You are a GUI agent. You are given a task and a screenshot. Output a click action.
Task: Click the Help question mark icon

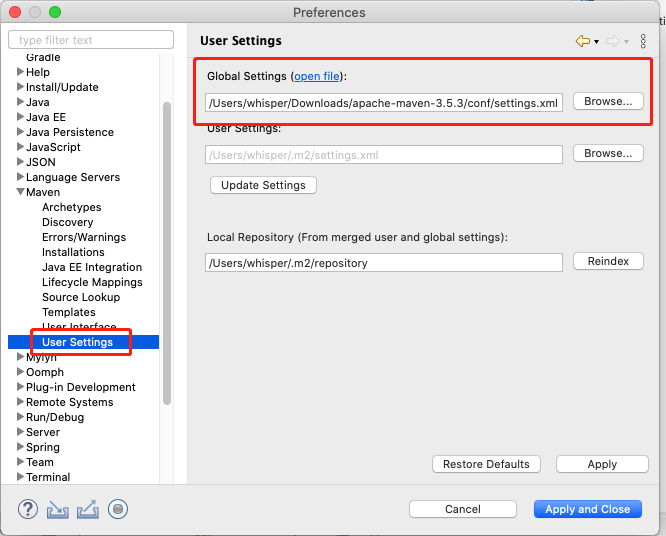28,509
